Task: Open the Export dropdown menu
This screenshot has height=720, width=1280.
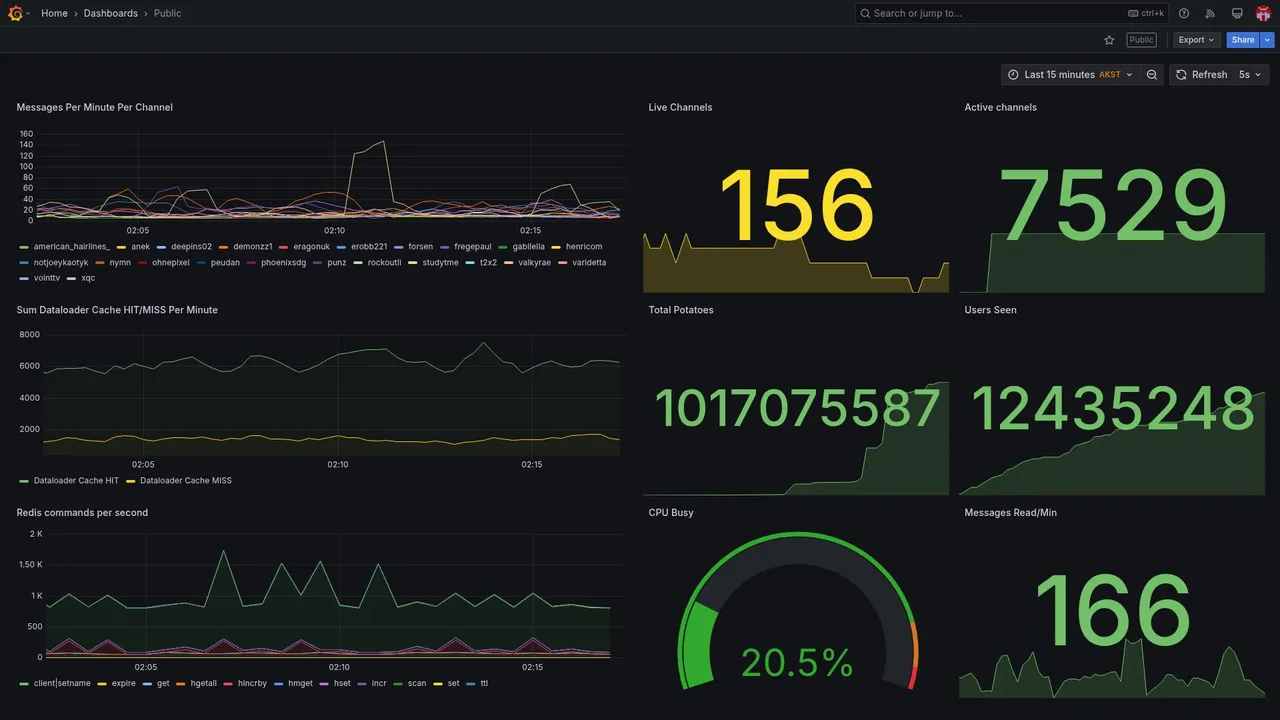Action: tap(1196, 40)
